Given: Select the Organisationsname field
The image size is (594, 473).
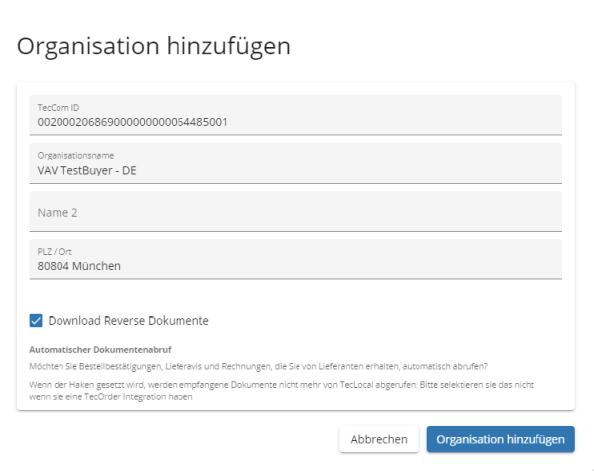Looking at the screenshot, I should click(x=295, y=163).
